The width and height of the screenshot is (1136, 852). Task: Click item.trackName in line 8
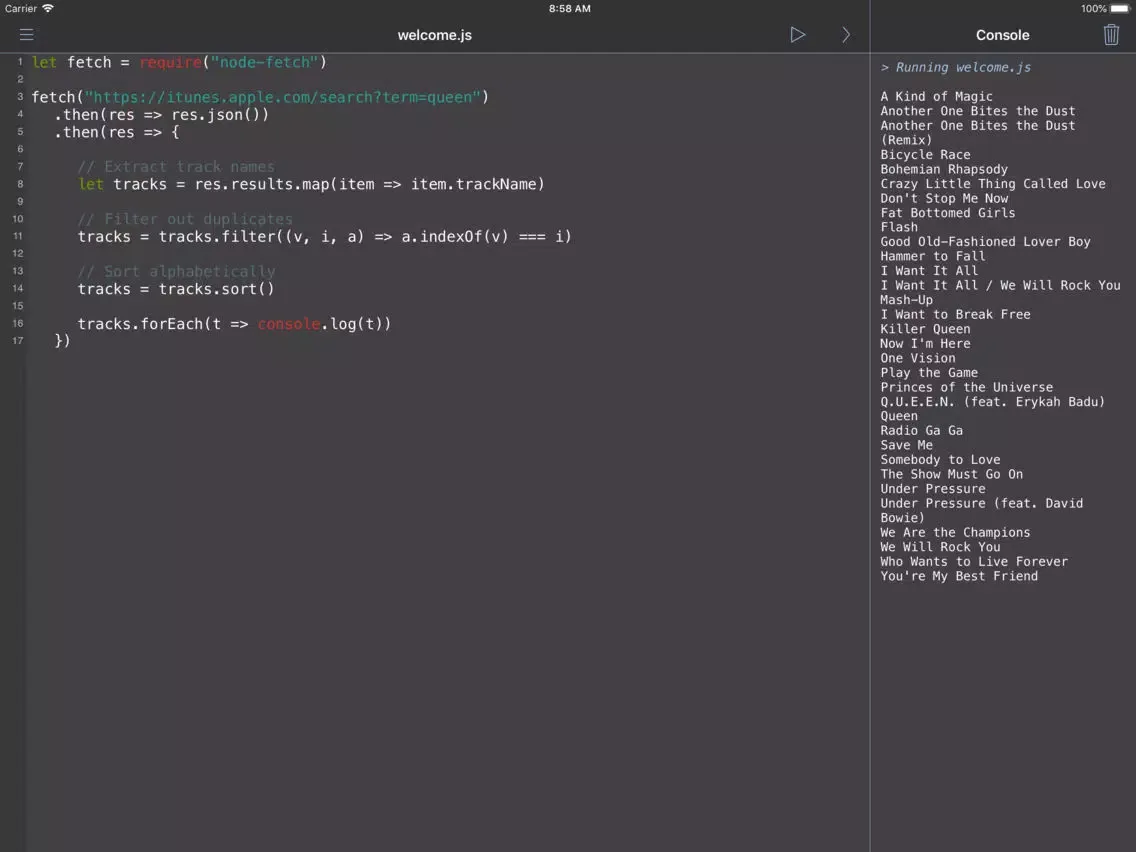click(474, 184)
